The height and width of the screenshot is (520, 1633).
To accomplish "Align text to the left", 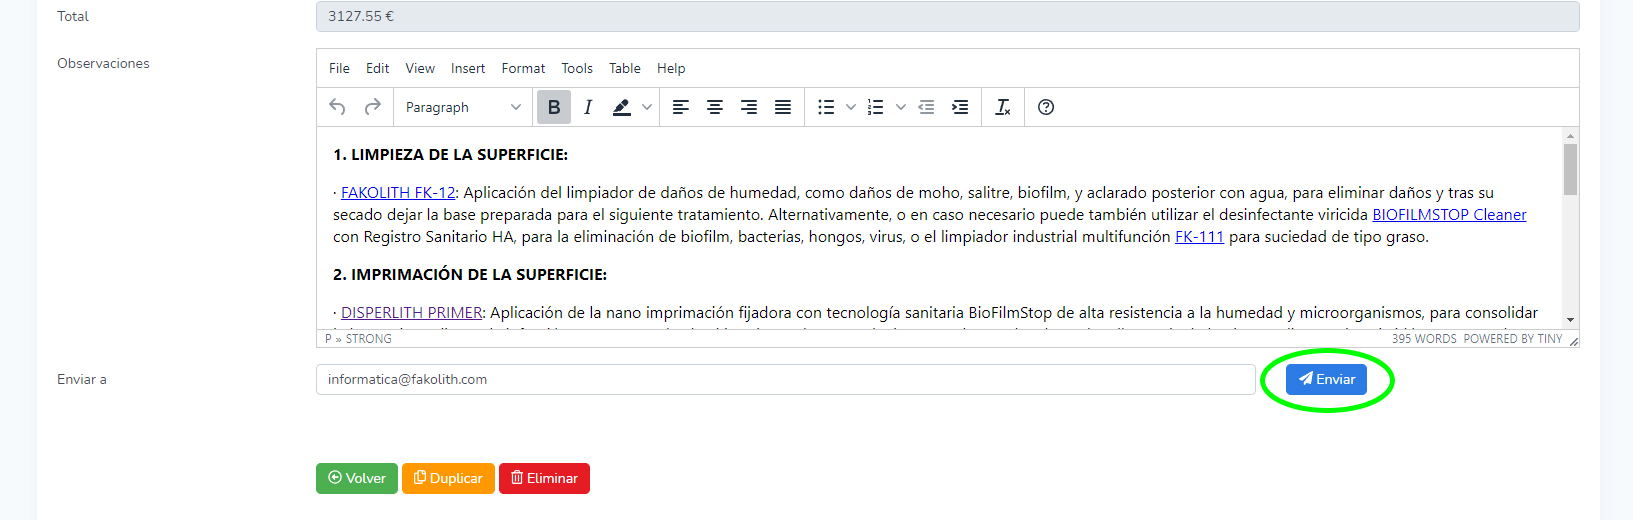I will tap(681, 107).
